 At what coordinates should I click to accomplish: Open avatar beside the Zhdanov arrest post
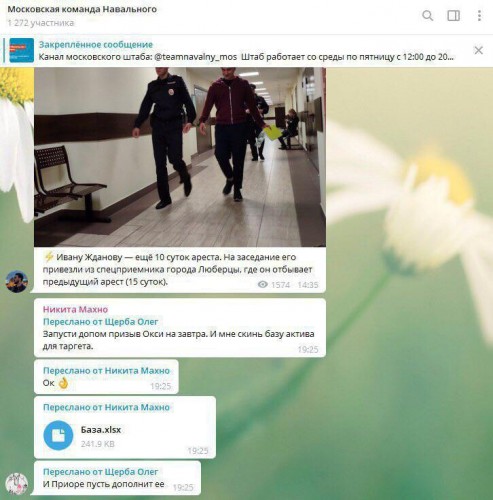coord(17,282)
